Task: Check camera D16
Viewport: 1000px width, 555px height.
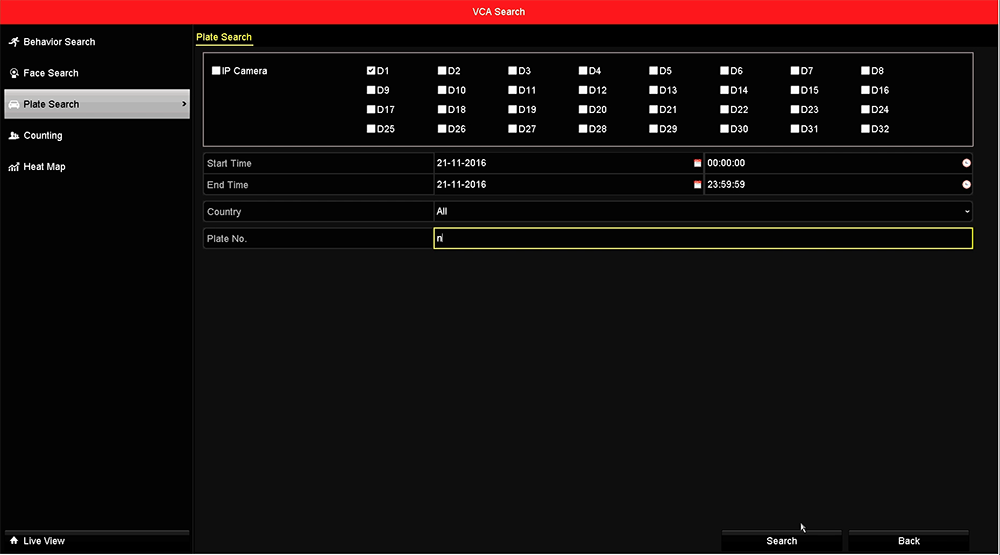Action: pos(865,91)
